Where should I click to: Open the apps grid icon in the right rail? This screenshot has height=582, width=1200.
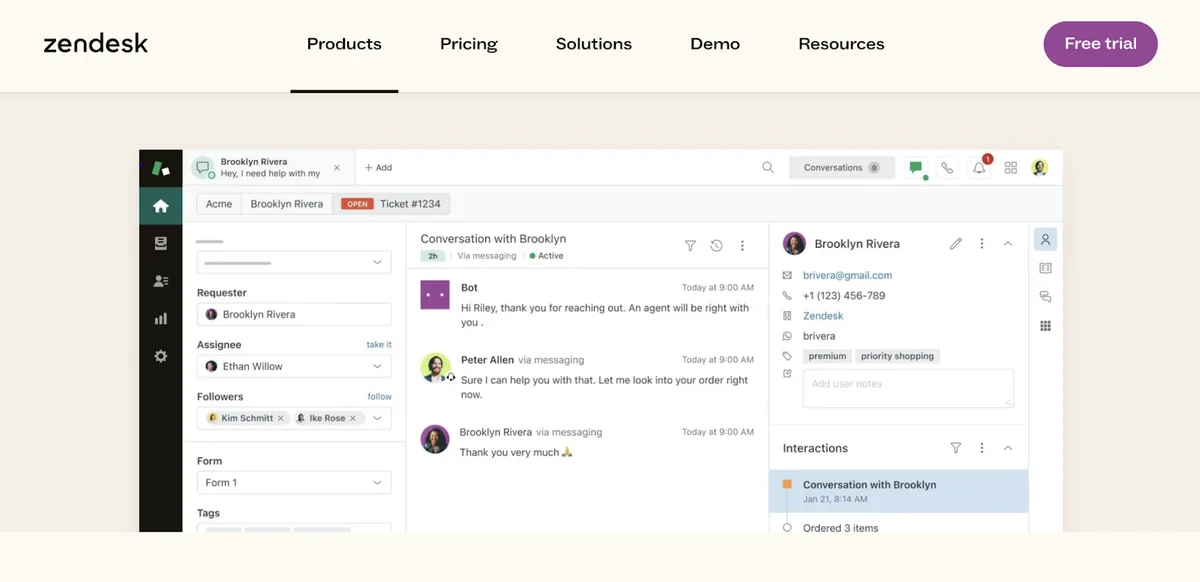(x=1045, y=326)
